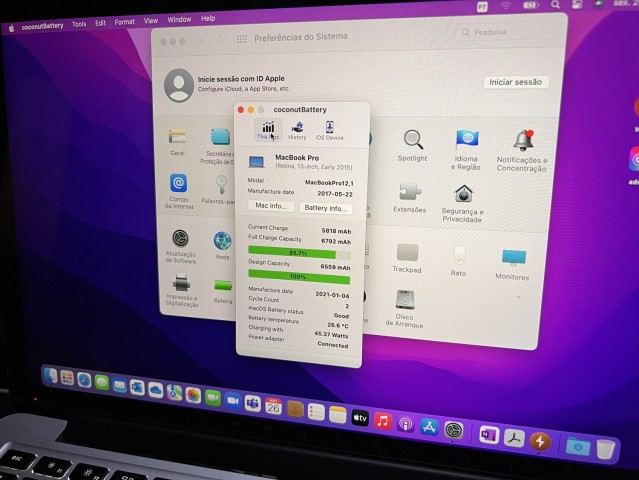The image size is (639, 480).
Task: Go forward in Preferências do Sistema
Action: [x=221, y=39]
